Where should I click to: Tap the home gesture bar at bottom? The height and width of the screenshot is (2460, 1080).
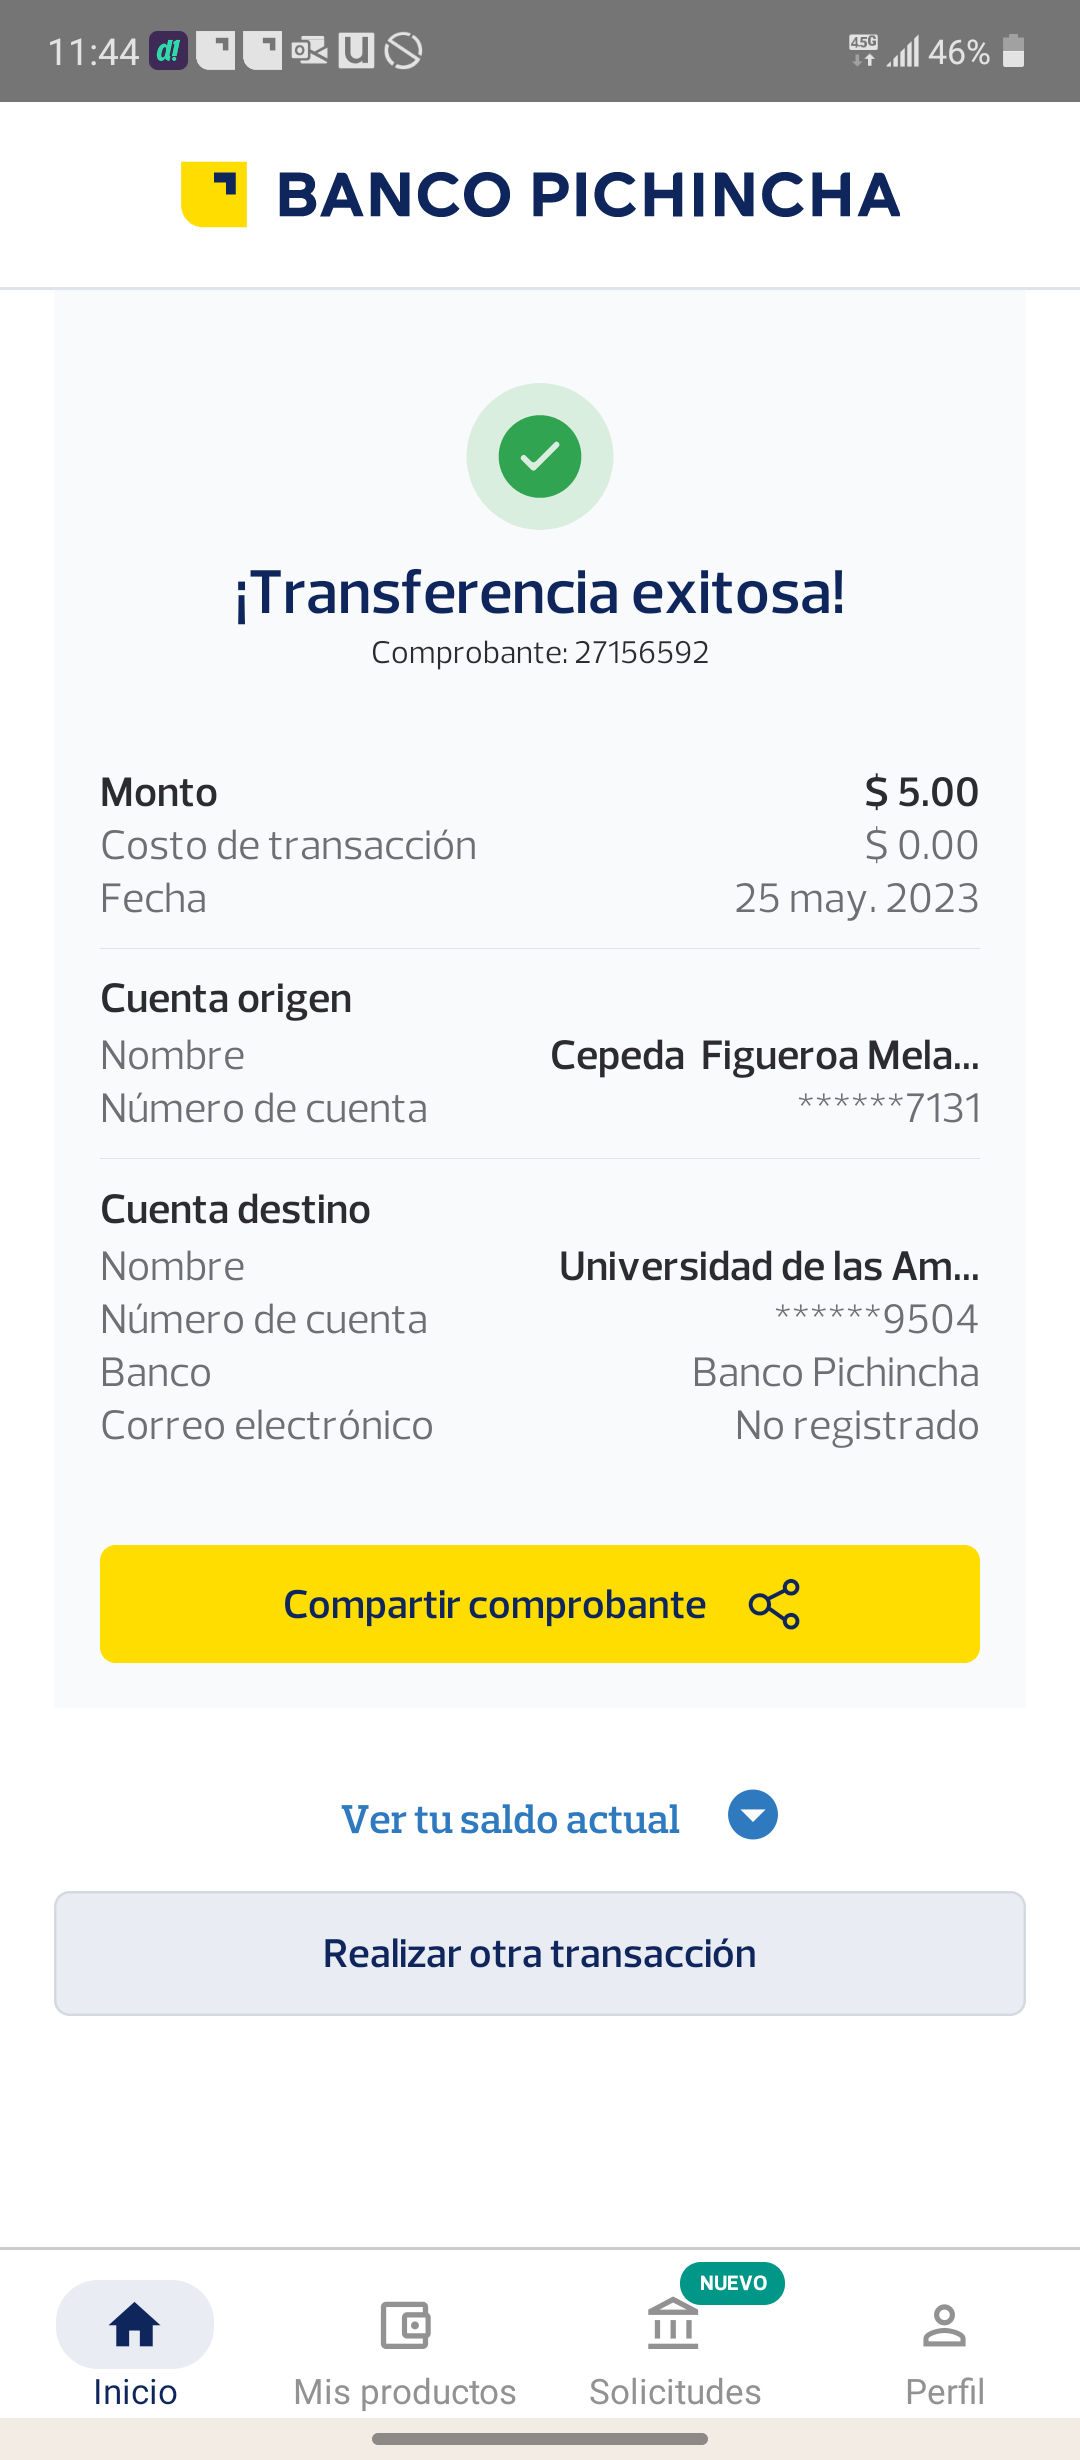[540, 2439]
